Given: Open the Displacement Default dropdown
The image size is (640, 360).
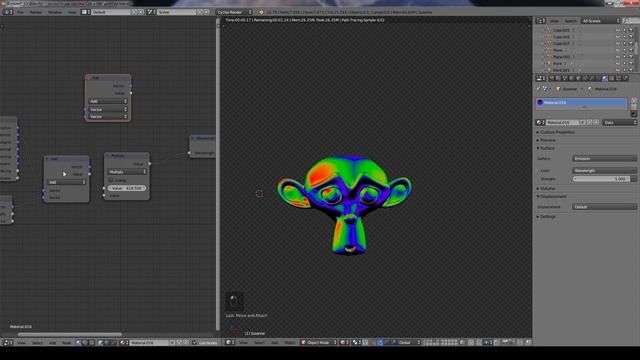Looking at the screenshot, I should coord(604,207).
